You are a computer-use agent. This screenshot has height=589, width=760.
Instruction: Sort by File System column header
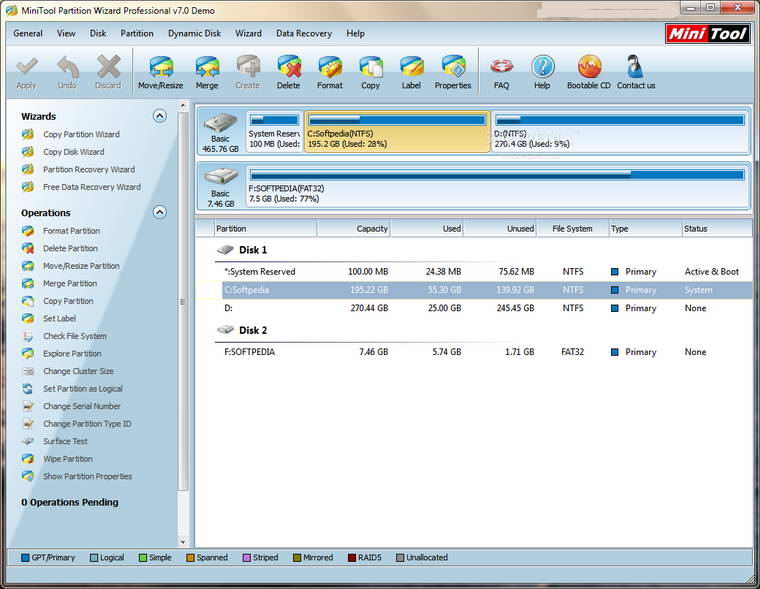pos(573,228)
